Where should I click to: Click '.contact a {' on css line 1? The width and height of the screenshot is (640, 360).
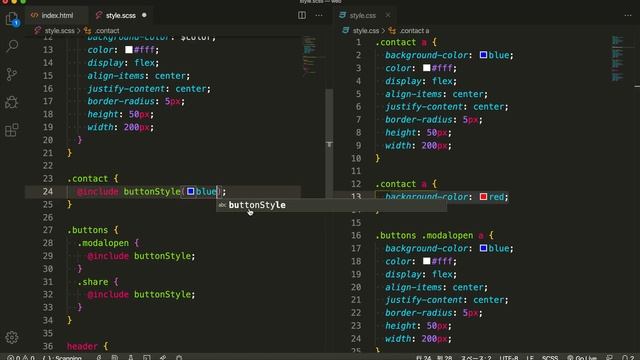click(x=406, y=42)
